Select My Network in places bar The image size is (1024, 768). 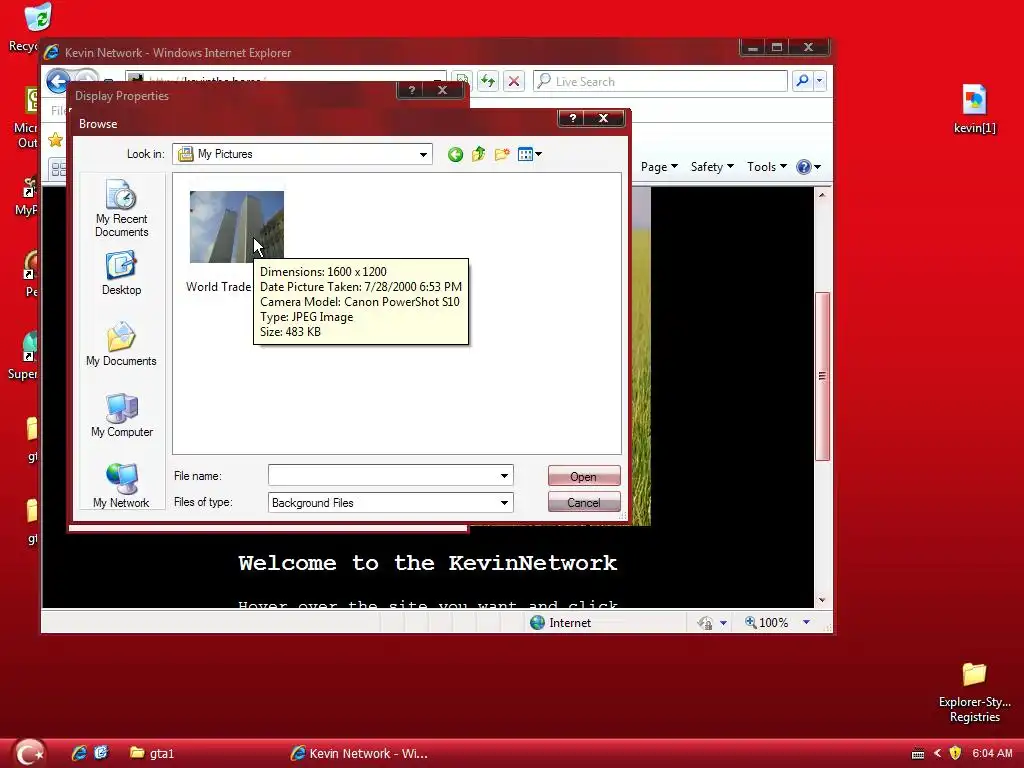[x=121, y=486]
